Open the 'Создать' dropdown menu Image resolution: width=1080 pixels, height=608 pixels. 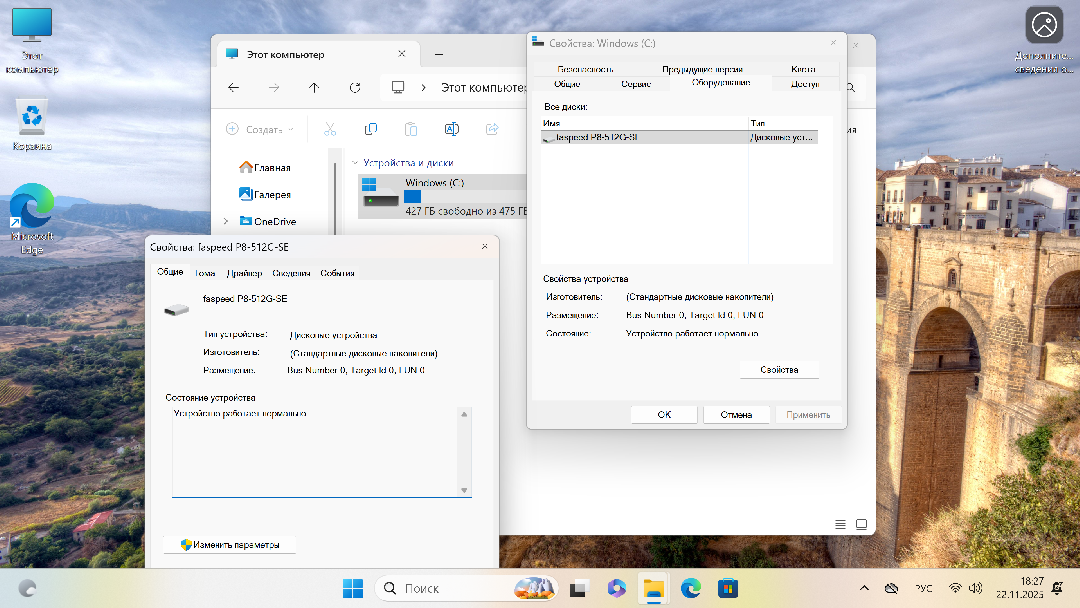[x=260, y=129]
